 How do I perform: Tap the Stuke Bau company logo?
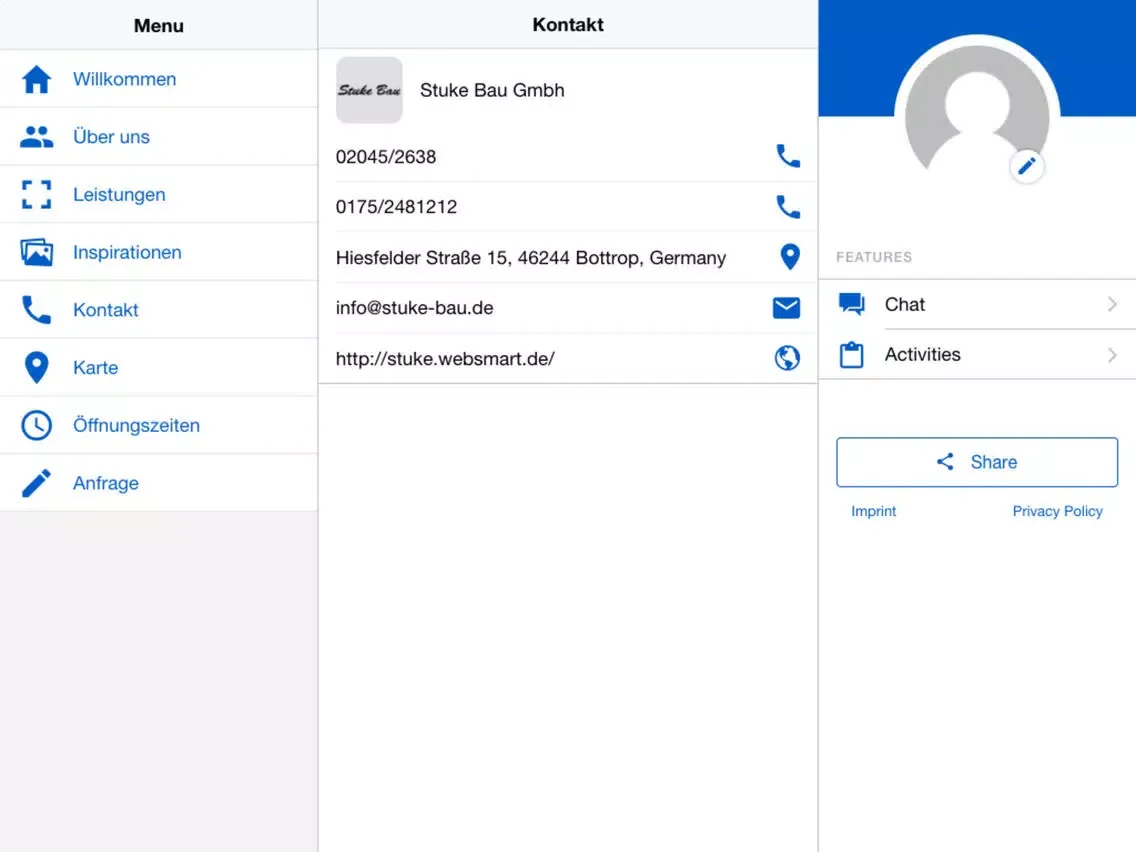click(x=369, y=90)
